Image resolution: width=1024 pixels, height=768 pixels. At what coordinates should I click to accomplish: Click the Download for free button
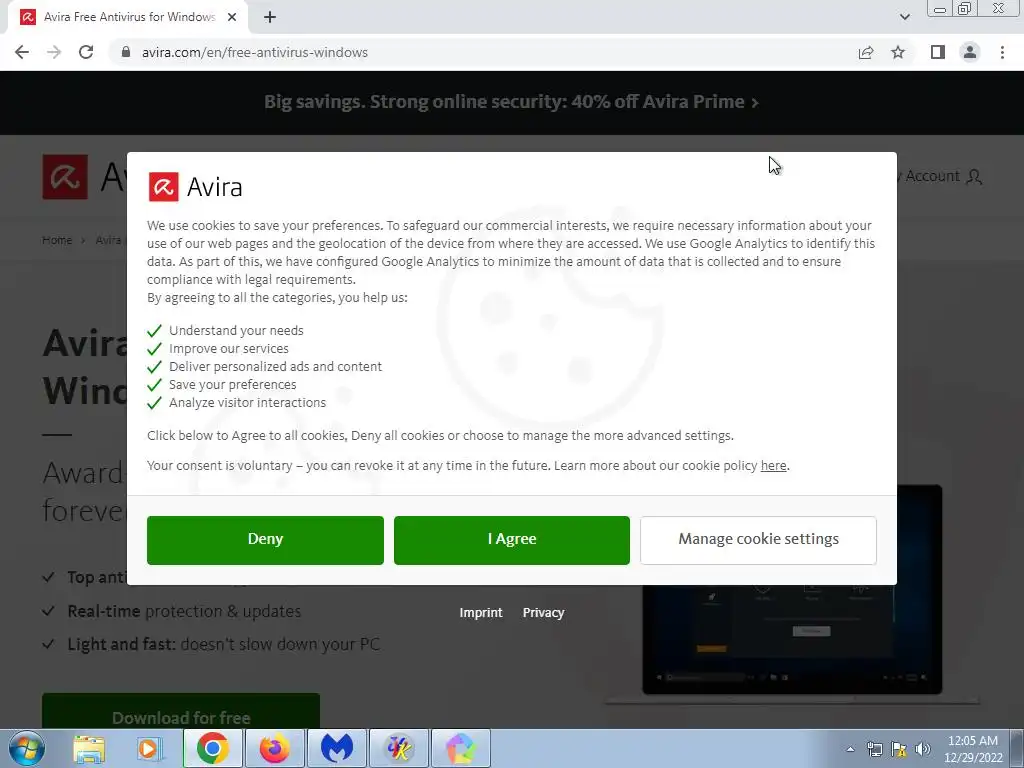[181, 711]
